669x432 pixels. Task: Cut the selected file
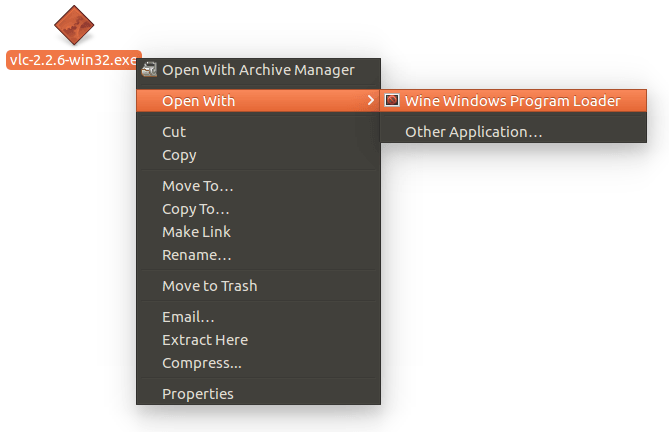tap(258, 132)
